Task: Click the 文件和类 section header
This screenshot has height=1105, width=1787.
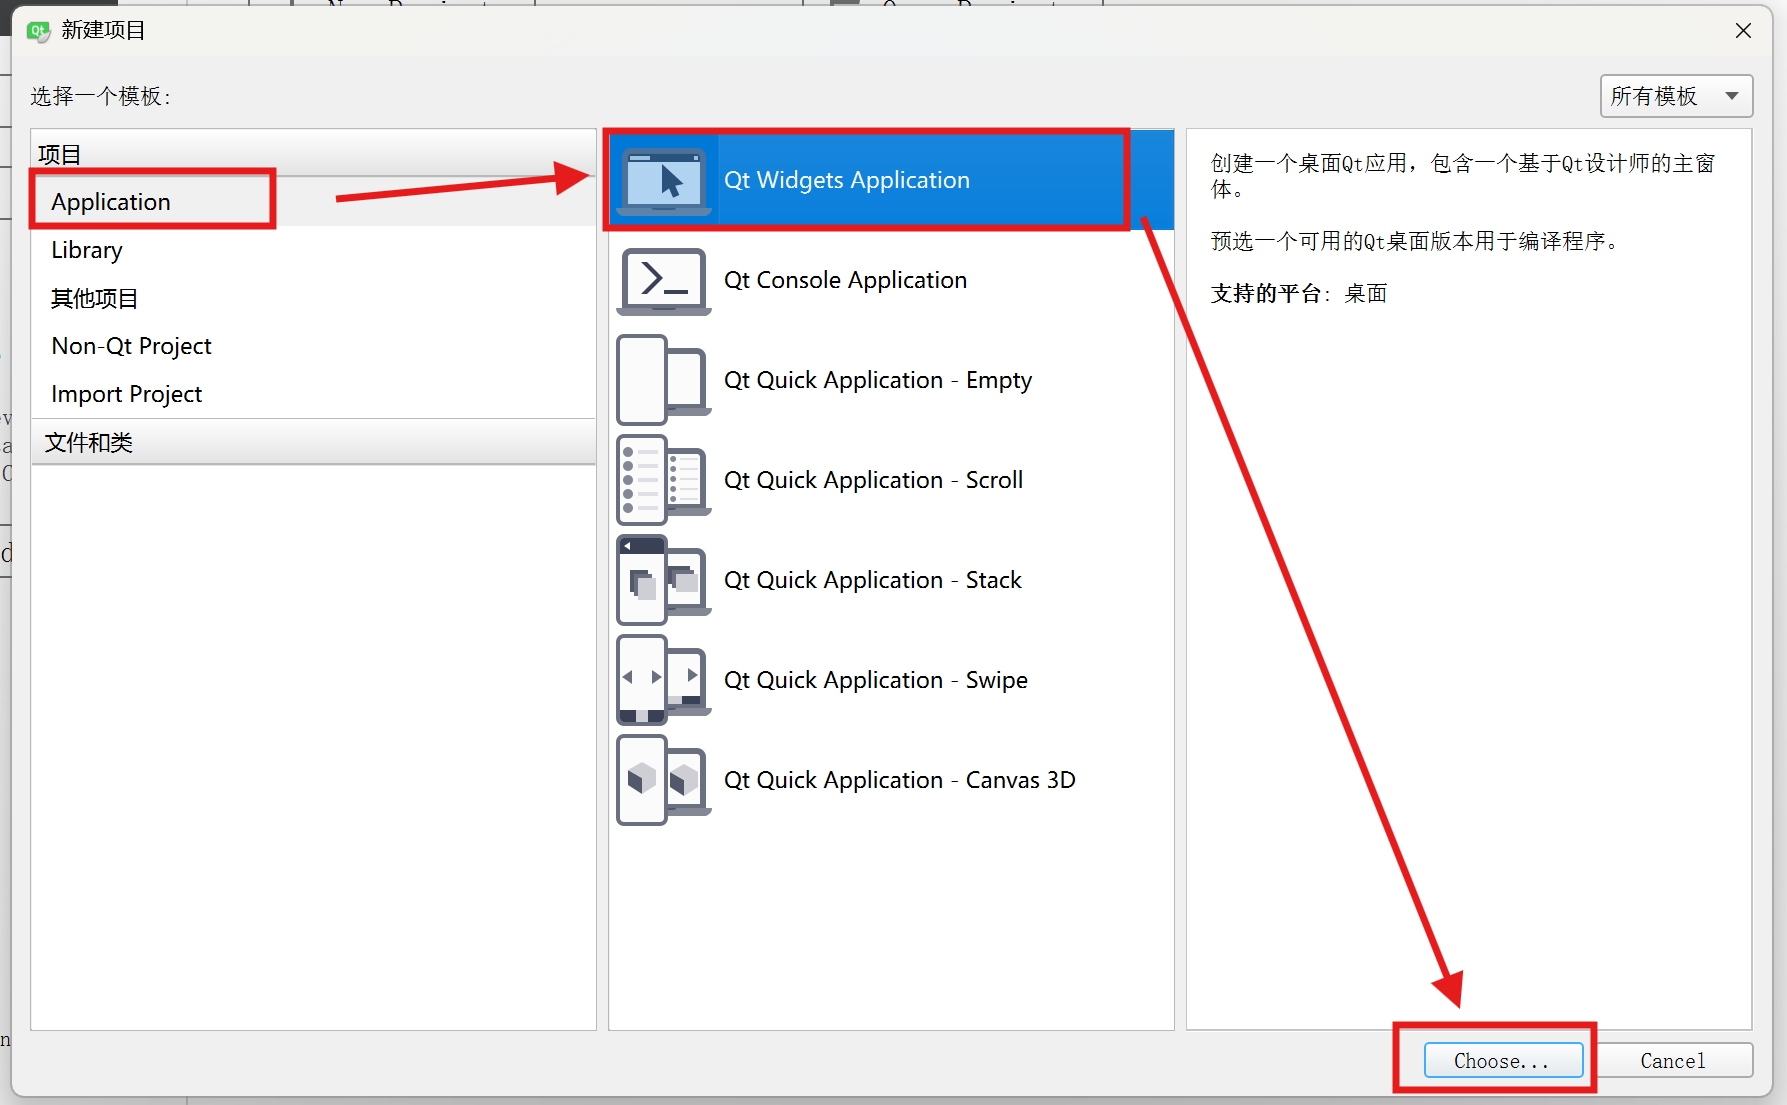Action: [313, 442]
